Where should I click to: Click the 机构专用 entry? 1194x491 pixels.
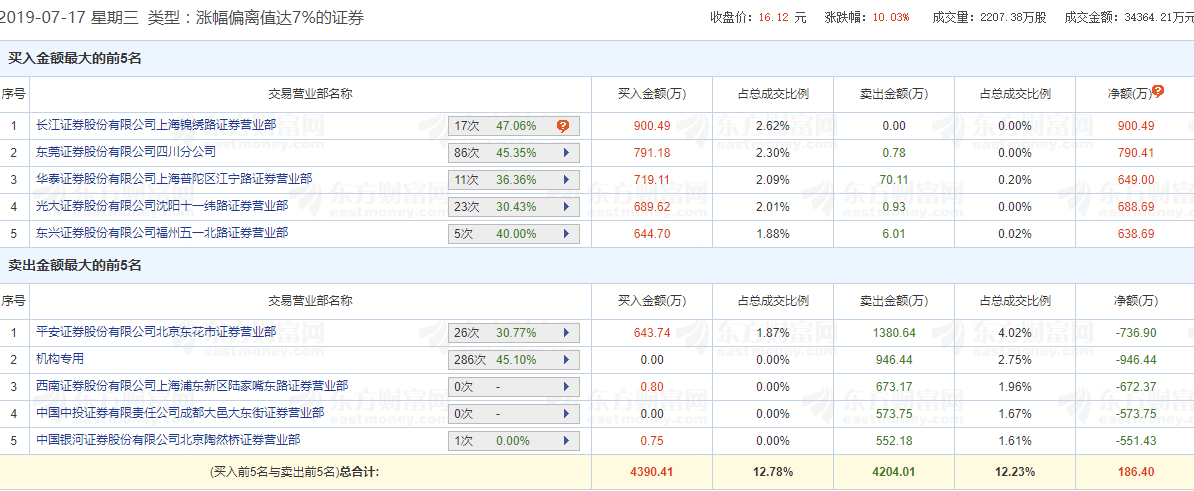click(x=60, y=360)
